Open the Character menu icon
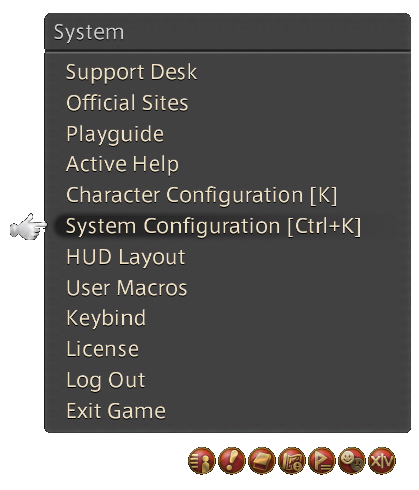The height and width of the screenshot is (490, 419). (x=202, y=461)
